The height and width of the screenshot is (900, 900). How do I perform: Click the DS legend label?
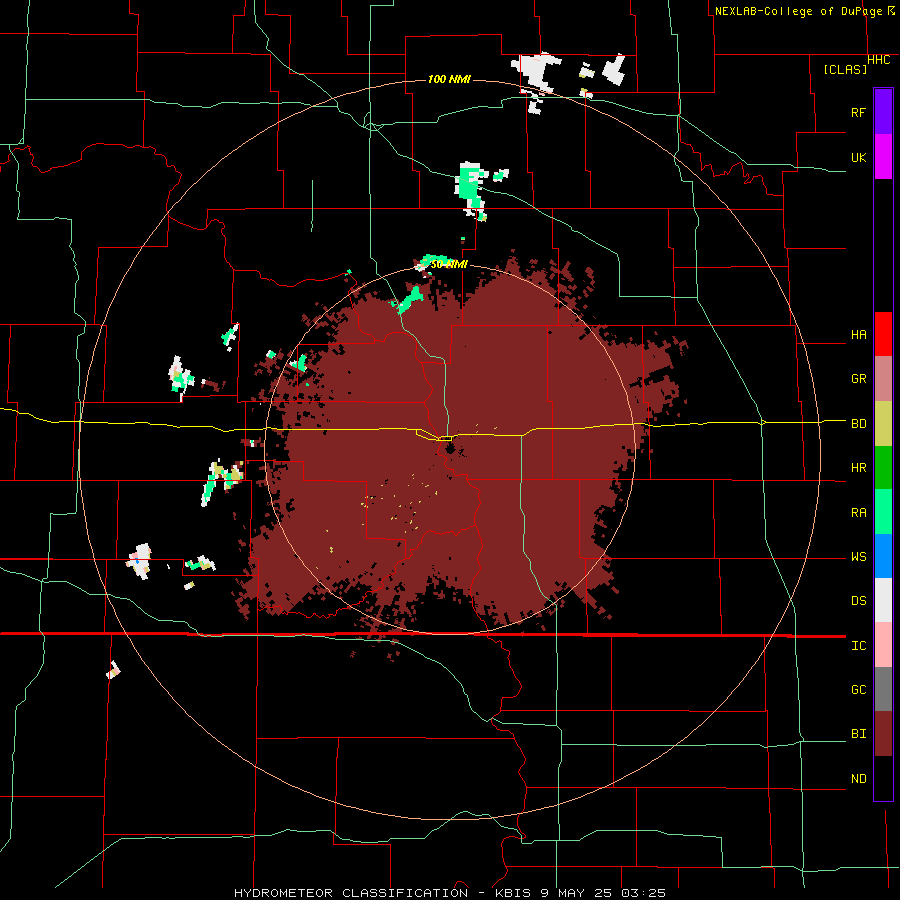[858, 601]
